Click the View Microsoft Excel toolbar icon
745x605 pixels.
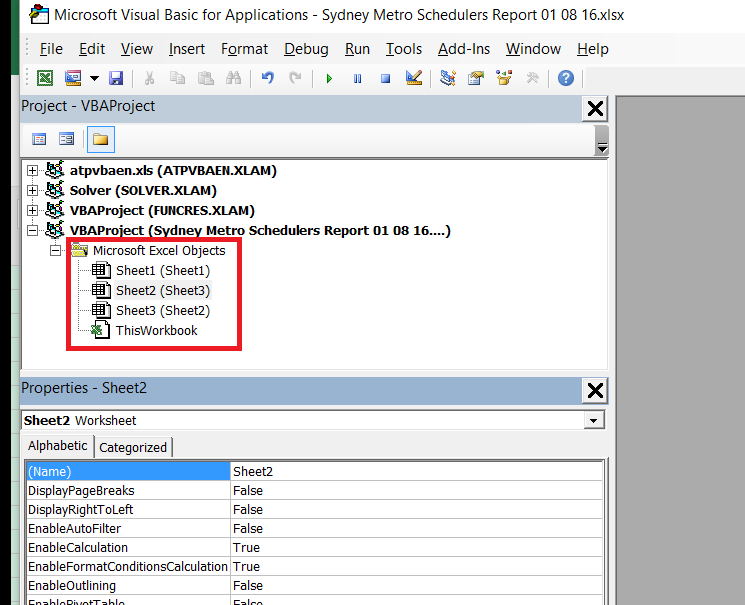click(45, 78)
